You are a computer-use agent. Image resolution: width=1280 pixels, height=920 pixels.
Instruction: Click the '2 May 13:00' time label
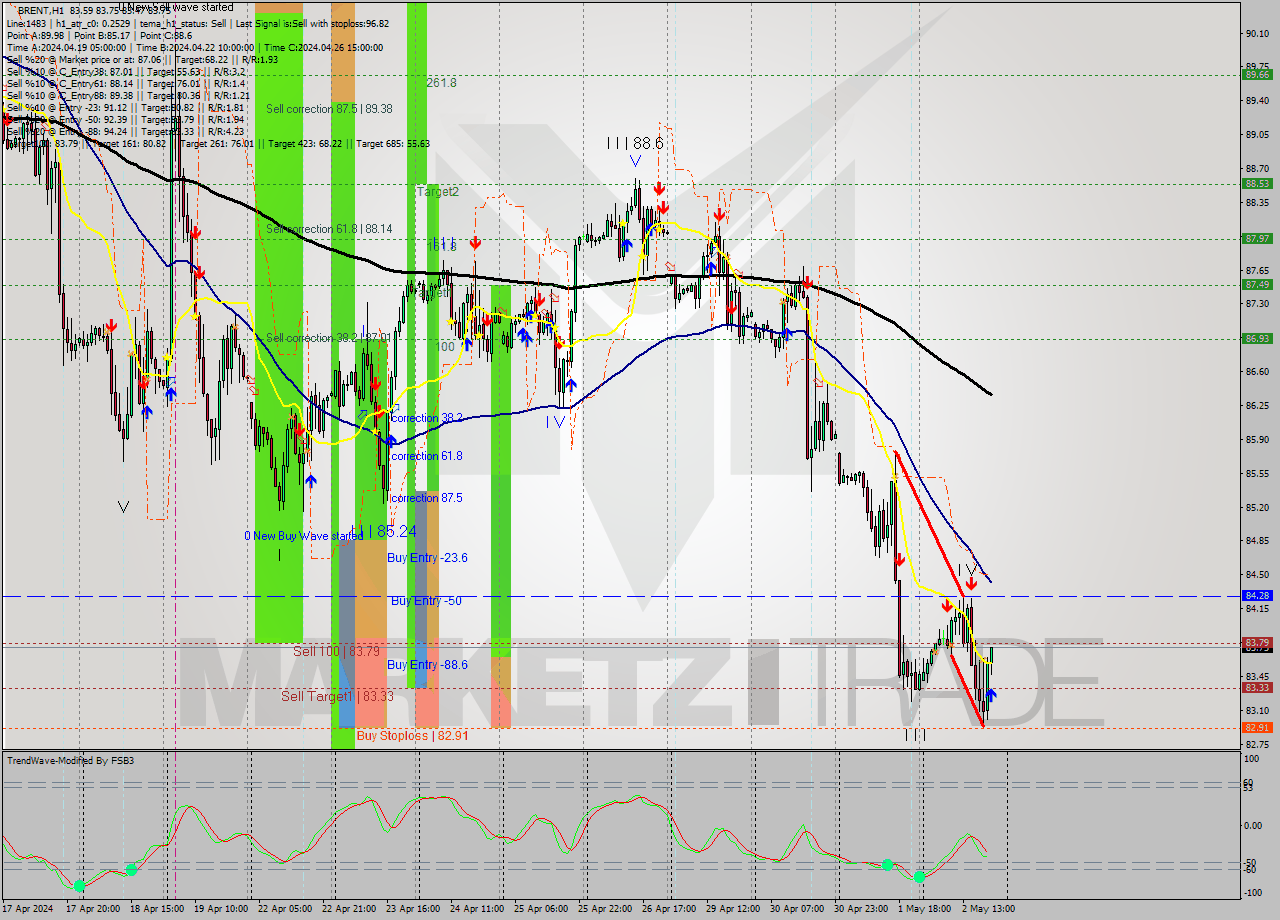[988, 909]
